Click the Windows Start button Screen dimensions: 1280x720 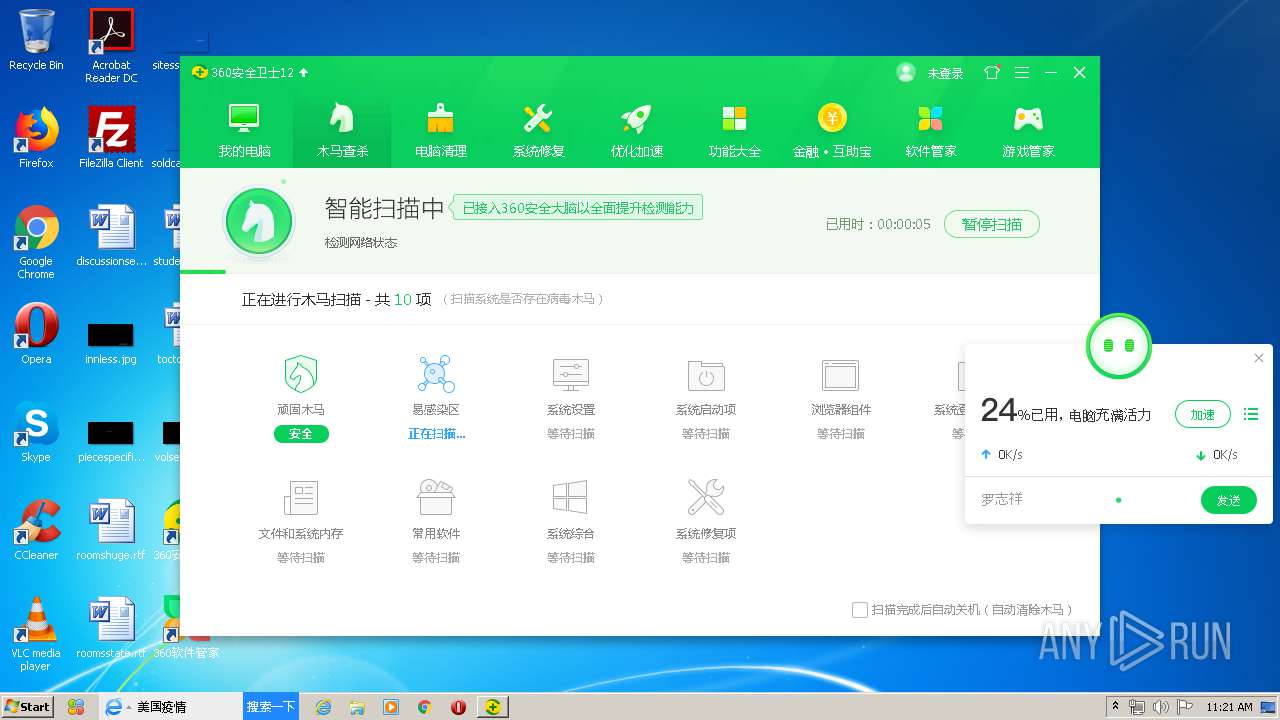pos(27,706)
